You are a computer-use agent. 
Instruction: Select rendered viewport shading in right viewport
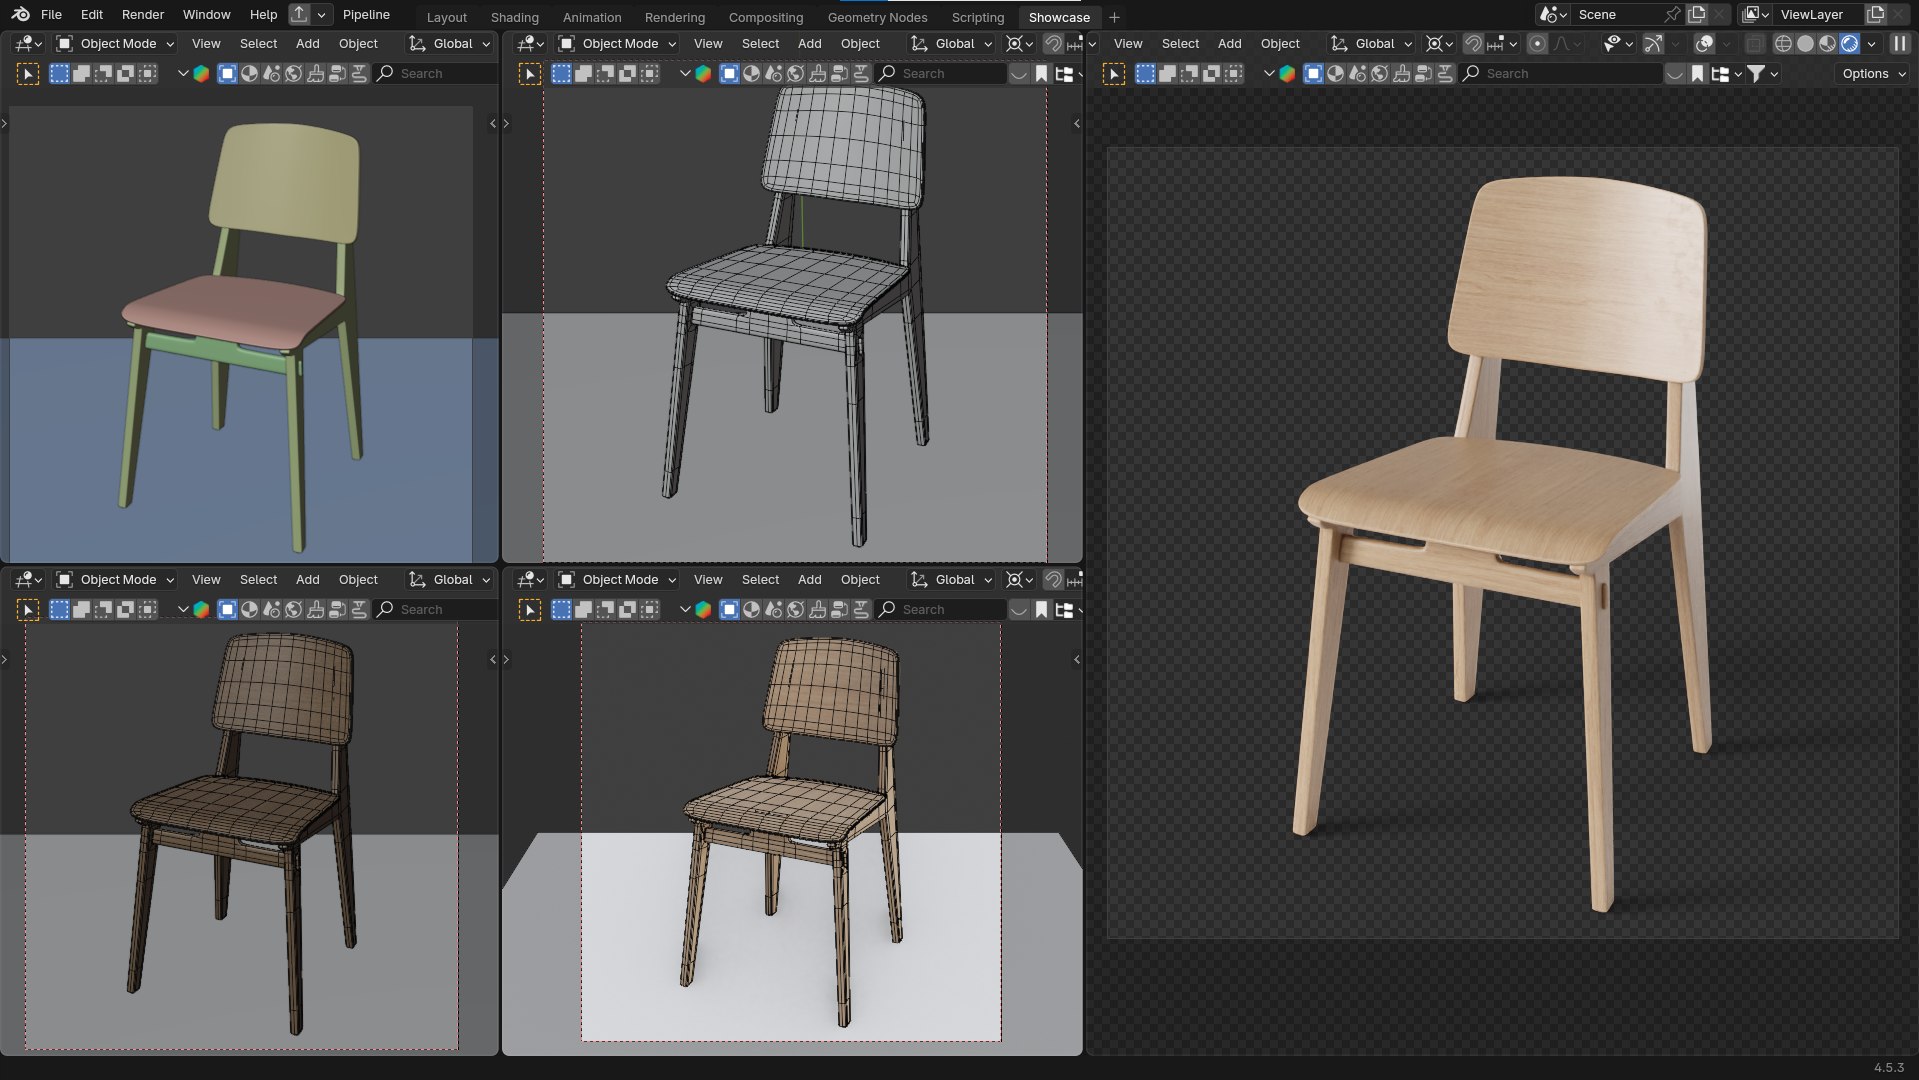(x=1849, y=44)
